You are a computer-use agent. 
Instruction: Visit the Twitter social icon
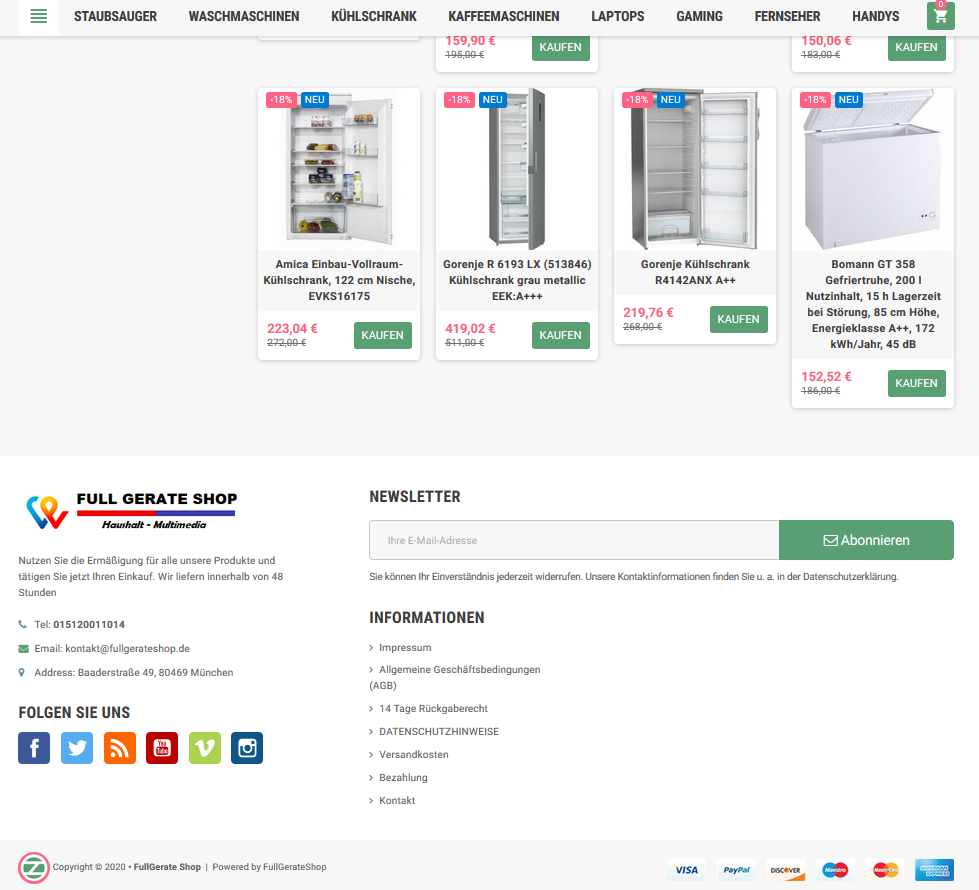click(x=77, y=748)
